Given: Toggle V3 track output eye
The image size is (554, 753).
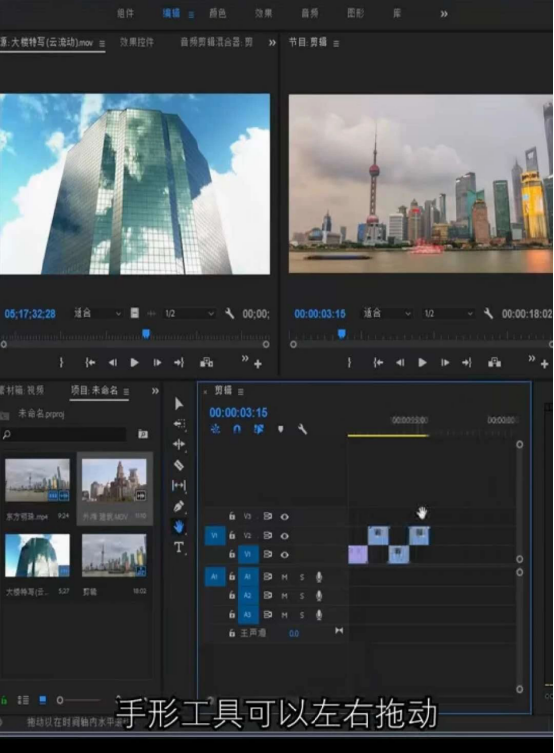Looking at the screenshot, I should coord(285,517).
